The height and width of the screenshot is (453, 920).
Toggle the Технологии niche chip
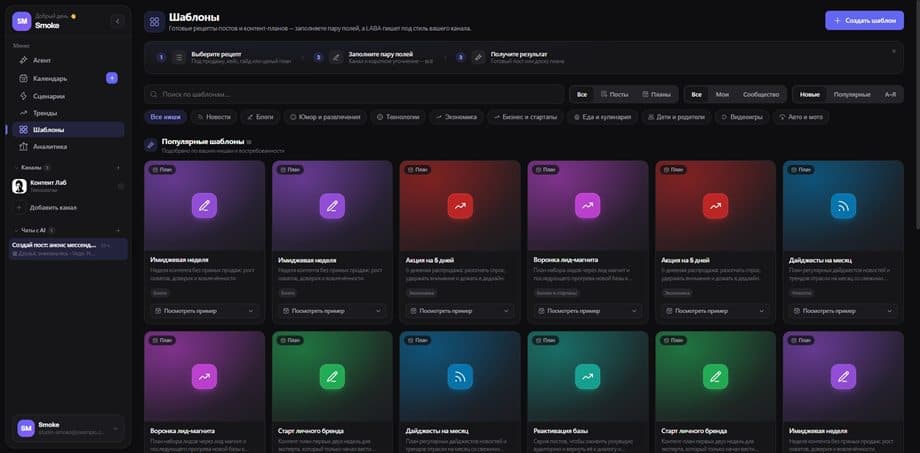pos(398,117)
